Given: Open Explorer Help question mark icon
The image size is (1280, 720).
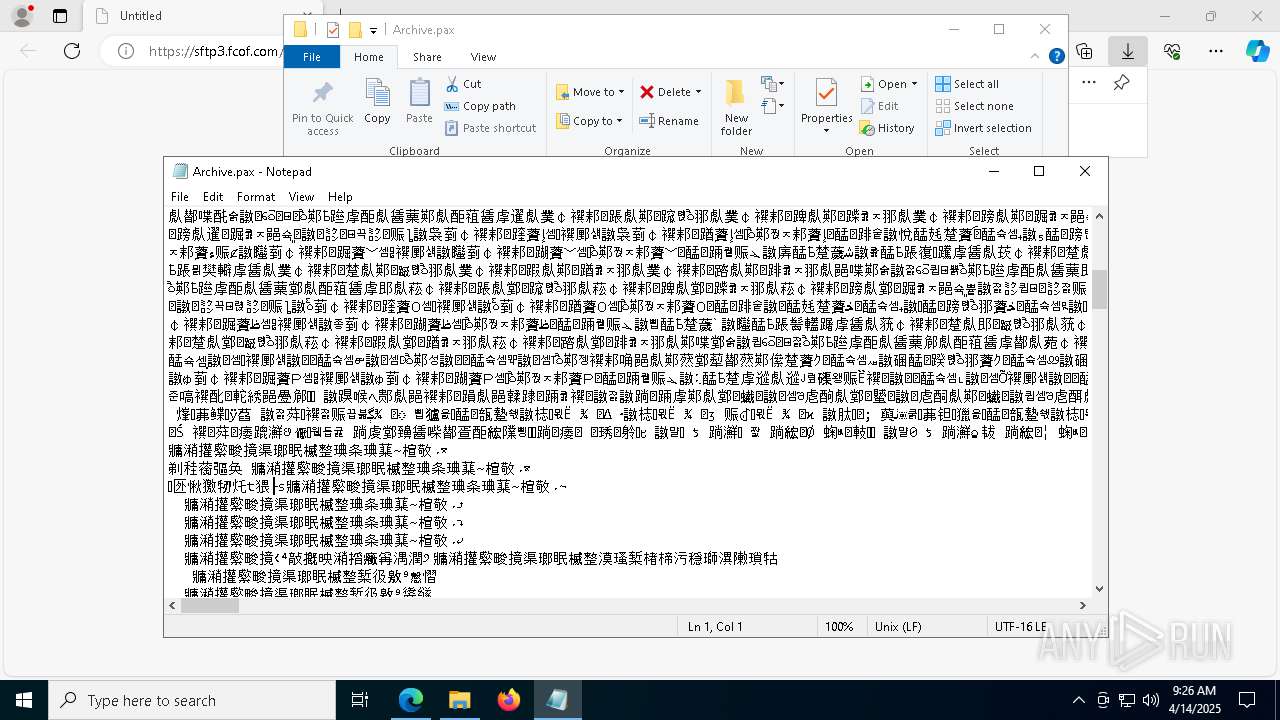Looking at the screenshot, I should [x=1056, y=57].
